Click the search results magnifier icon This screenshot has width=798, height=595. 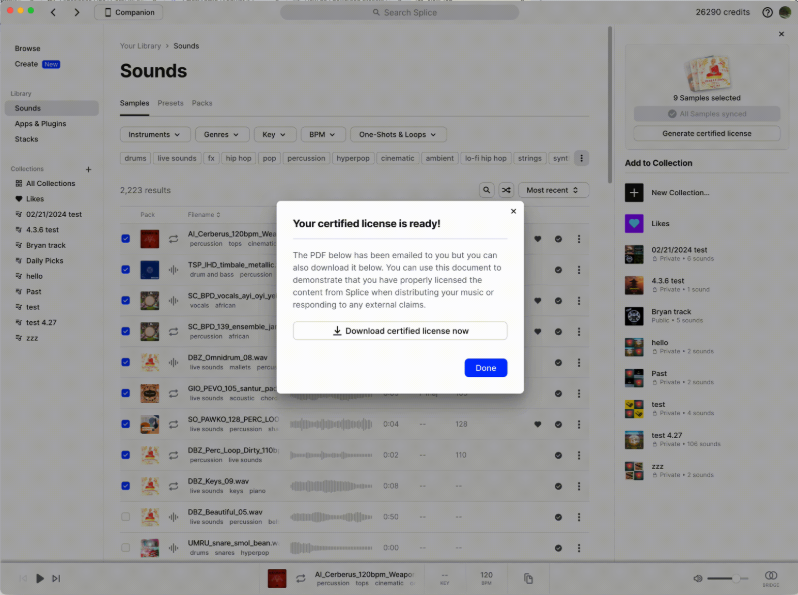point(487,190)
